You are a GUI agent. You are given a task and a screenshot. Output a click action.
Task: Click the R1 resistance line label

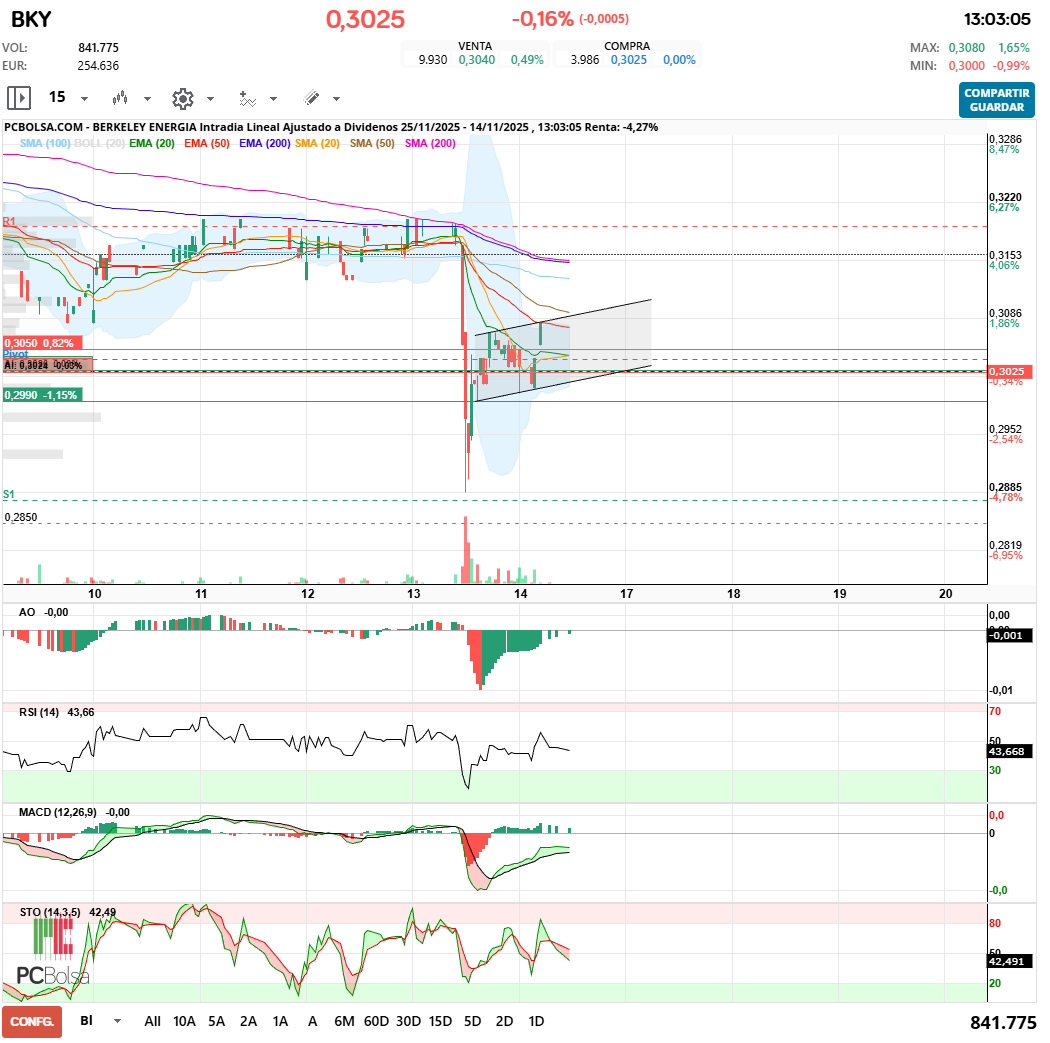tap(9, 221)
